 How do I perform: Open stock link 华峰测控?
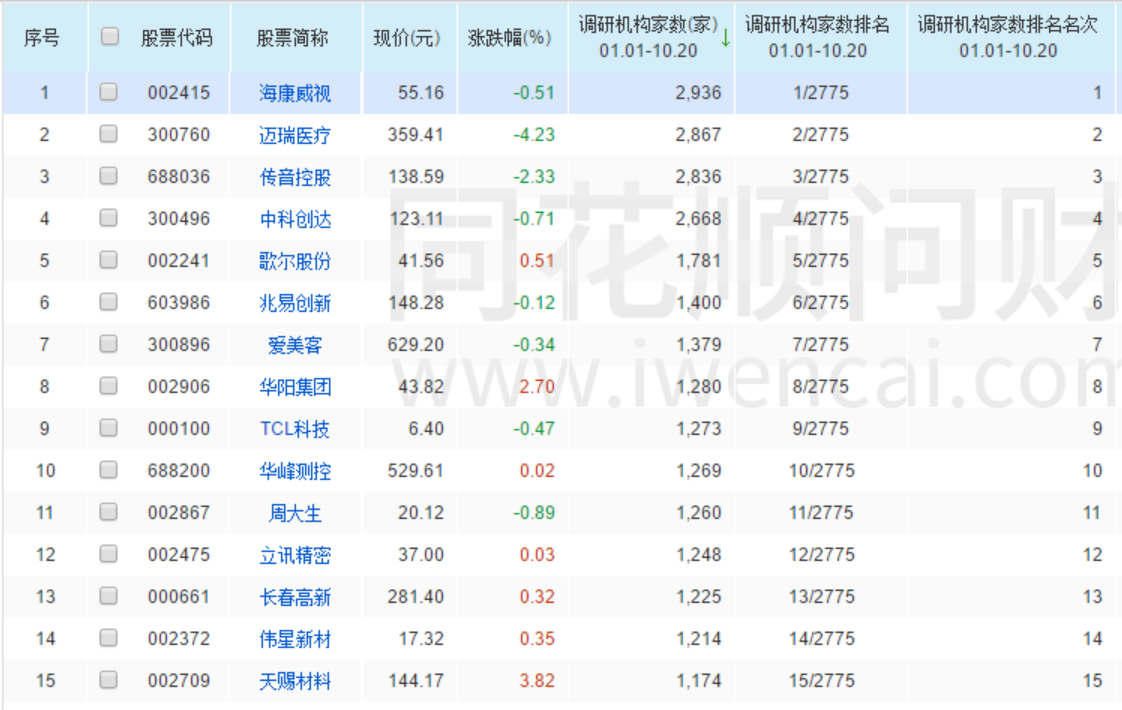[295, 472]
